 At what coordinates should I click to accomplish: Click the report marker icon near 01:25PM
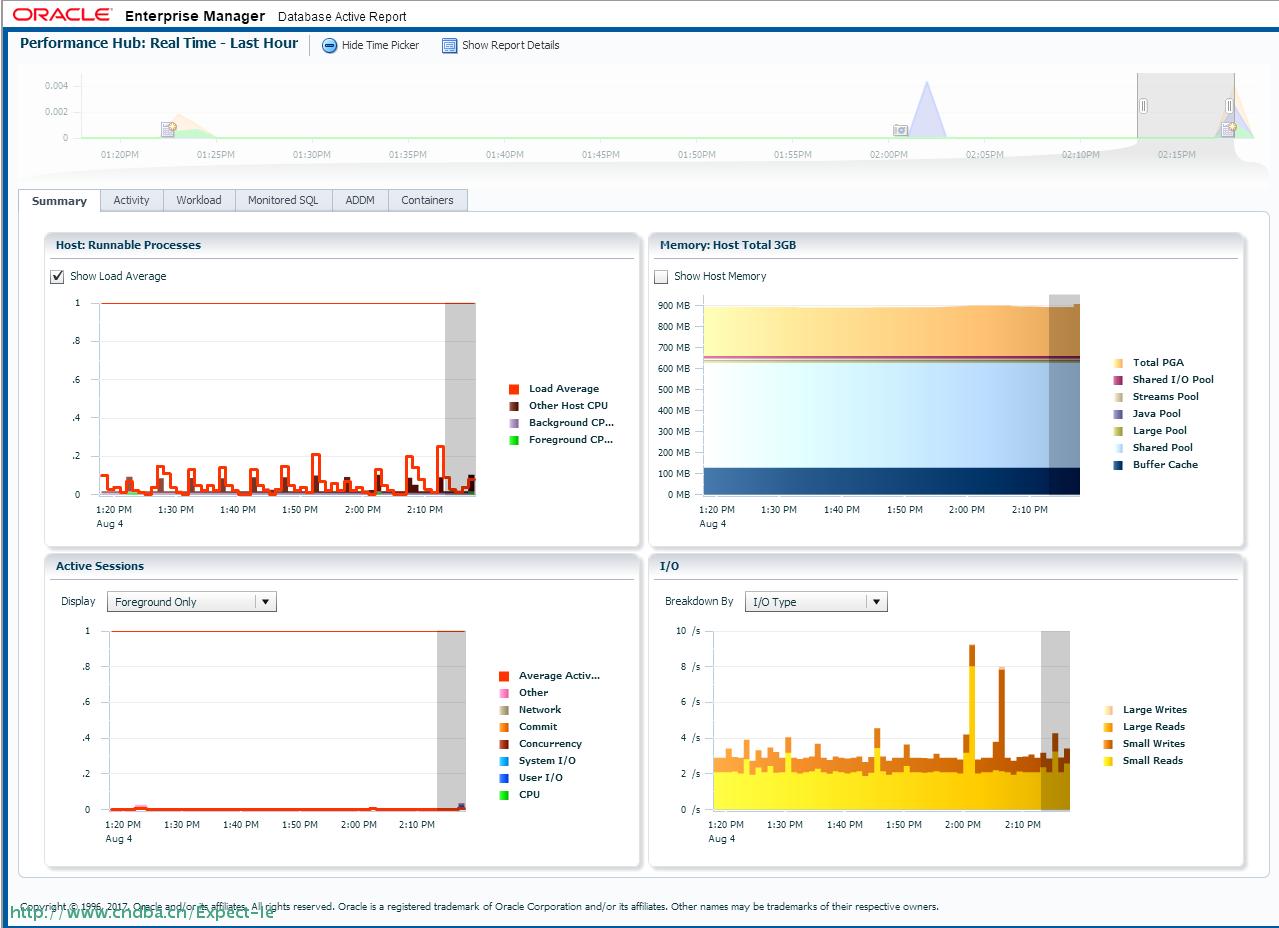point(169,129)
